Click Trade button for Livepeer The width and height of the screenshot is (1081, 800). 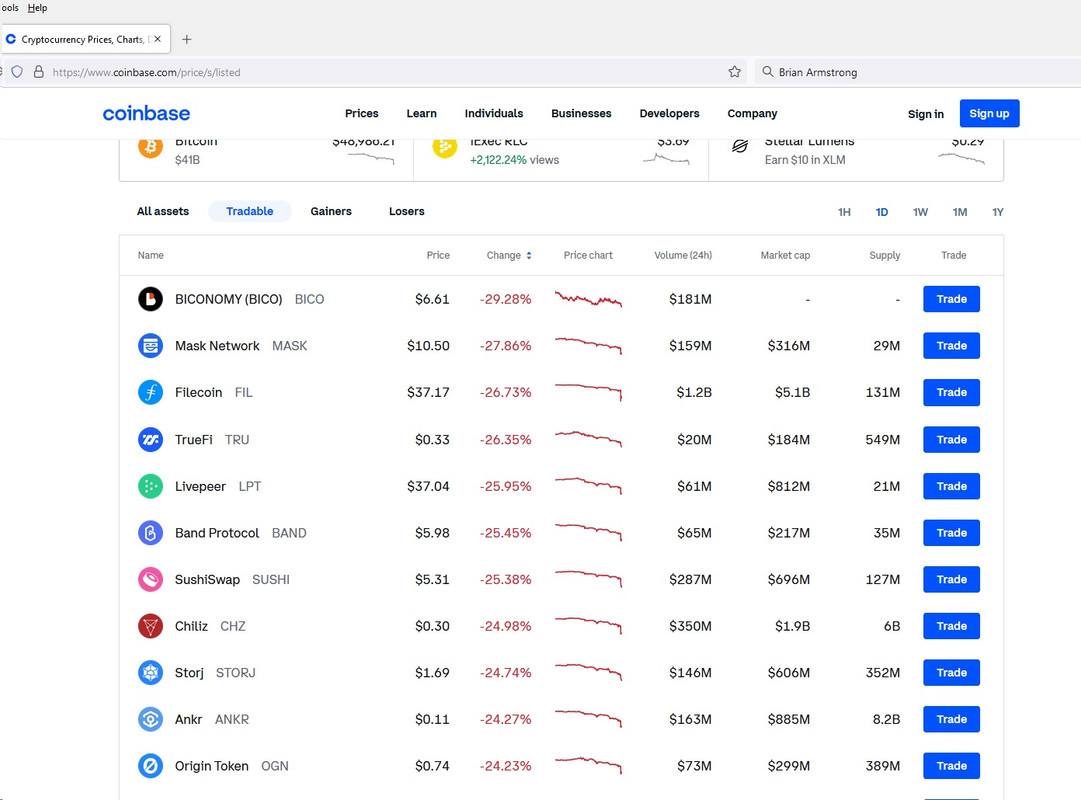pos(951,486)
